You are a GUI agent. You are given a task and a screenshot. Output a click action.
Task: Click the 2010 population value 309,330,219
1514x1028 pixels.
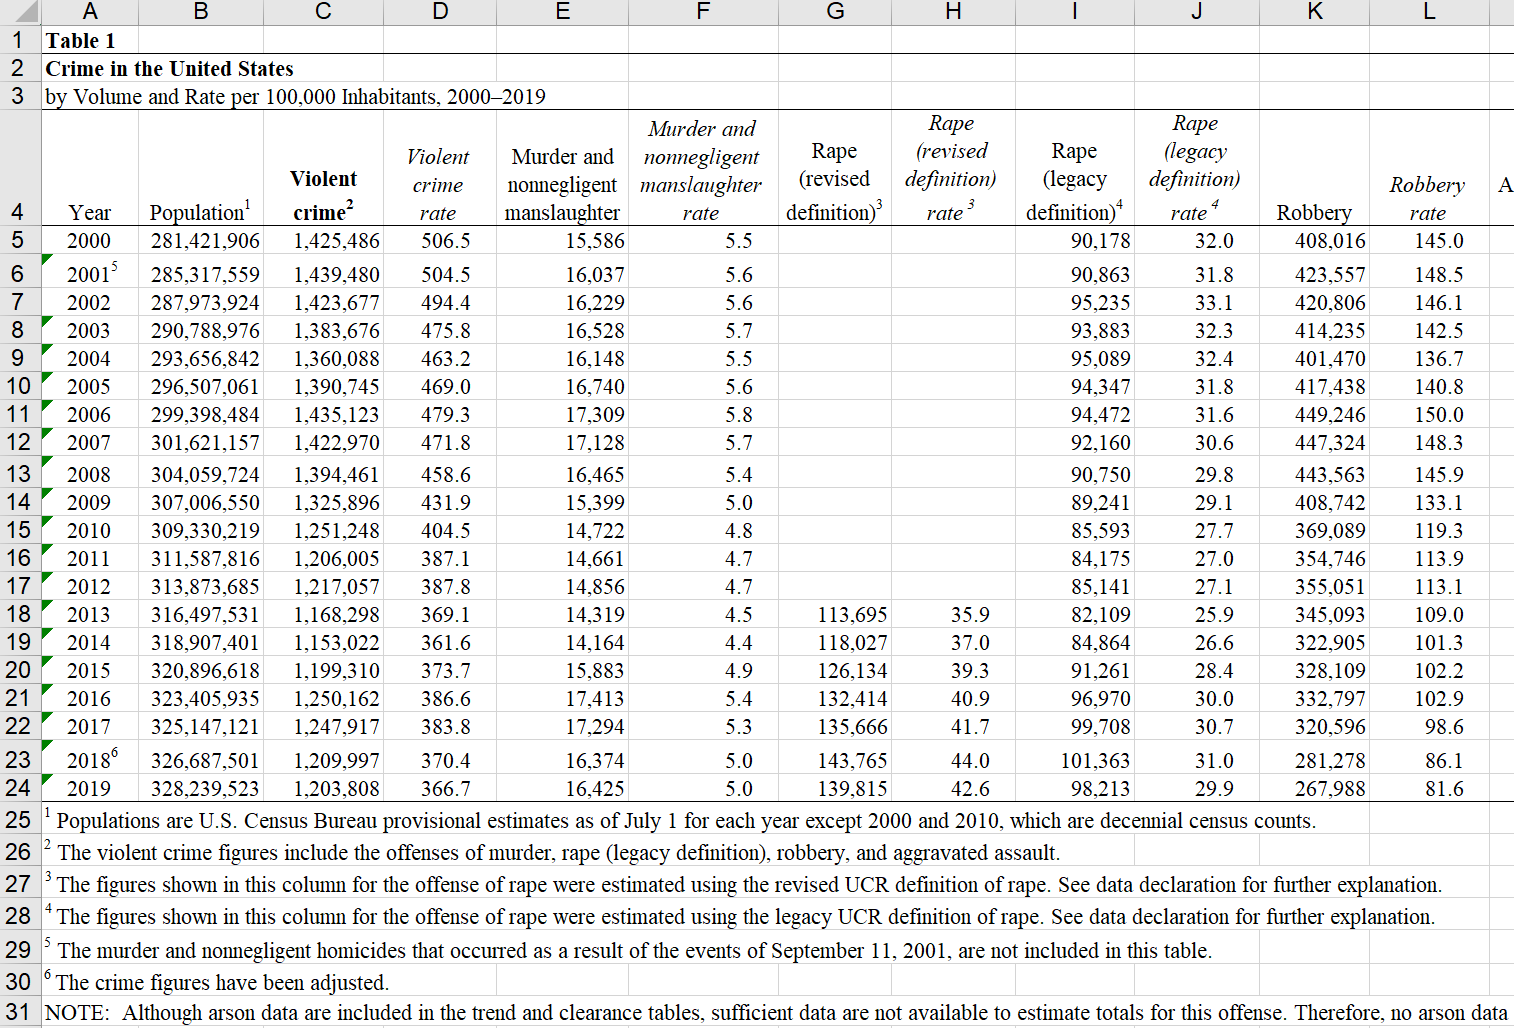[x=205, y=531]
